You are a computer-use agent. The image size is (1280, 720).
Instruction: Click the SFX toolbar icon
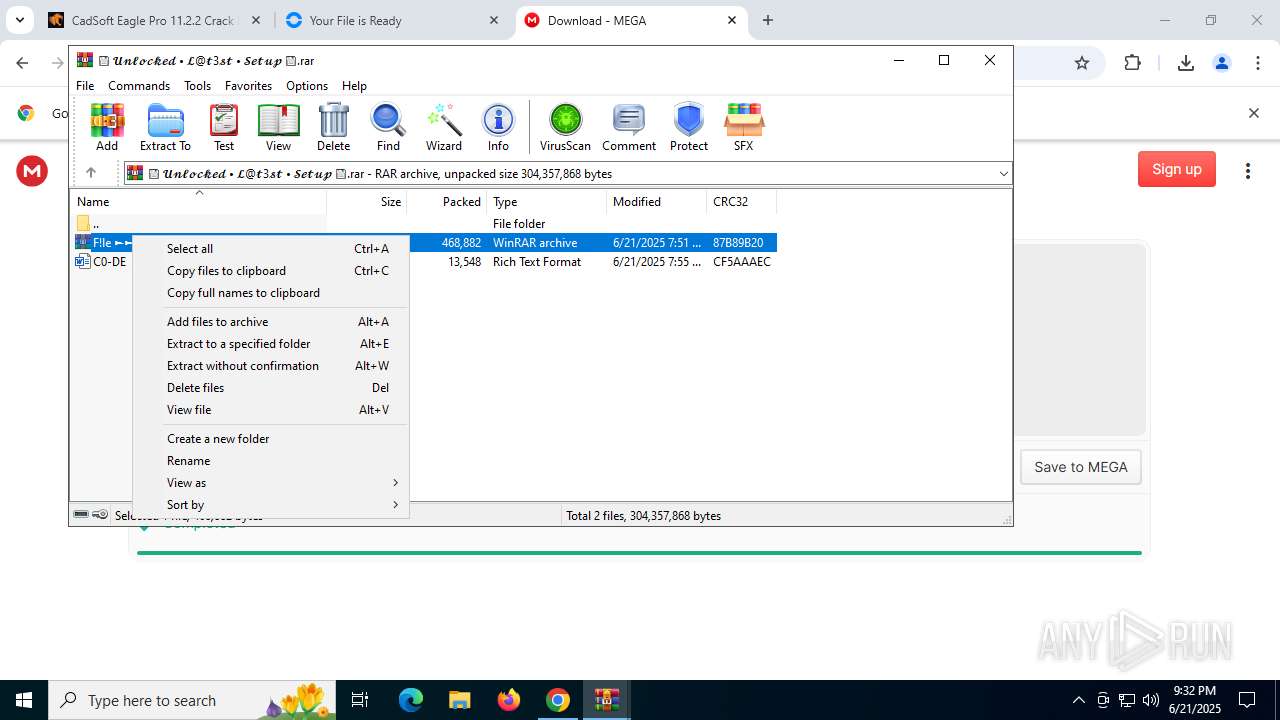pos(743,127)
